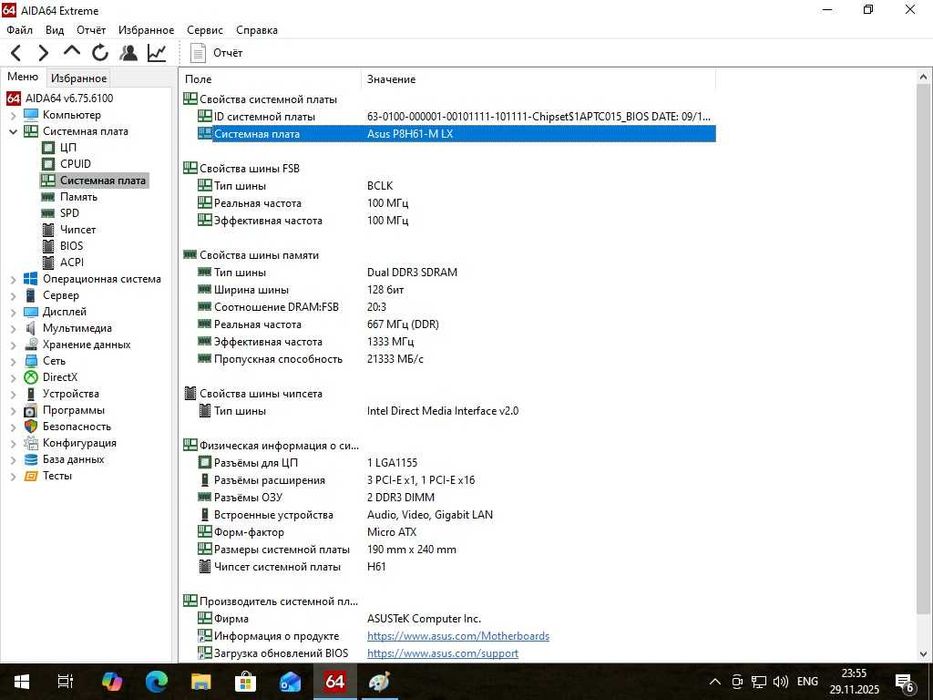The image size is (933, 700).
Task: Open the Отчёт menu in menu bar
Action: click(x=91, y=30)
